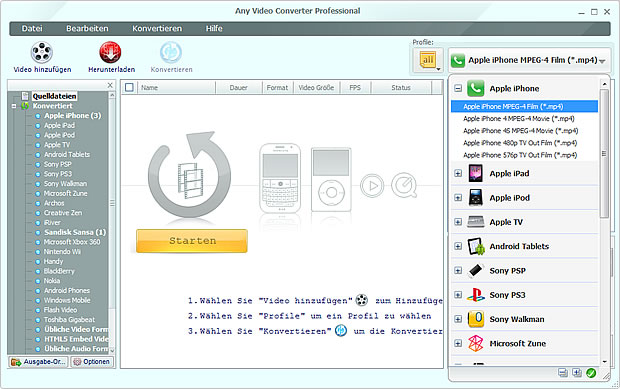Click the profile list scroll-down arrow
The width and height of the screenshot is (620, 389).
pyautogui.click(x=604, y=361)
